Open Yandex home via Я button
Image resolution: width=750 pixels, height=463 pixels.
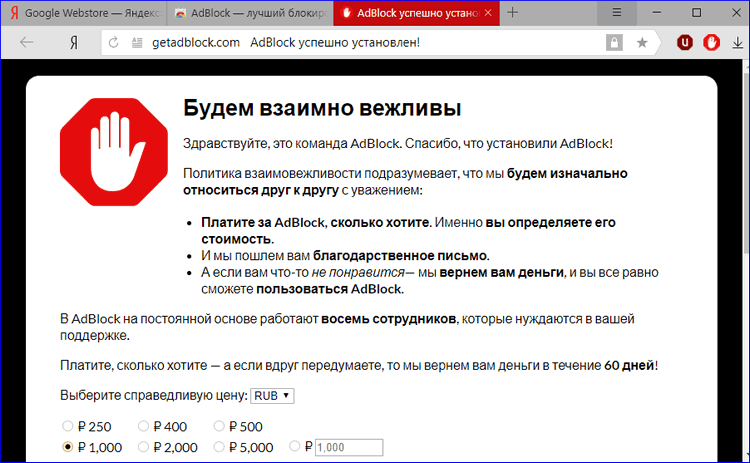[74, 43]
